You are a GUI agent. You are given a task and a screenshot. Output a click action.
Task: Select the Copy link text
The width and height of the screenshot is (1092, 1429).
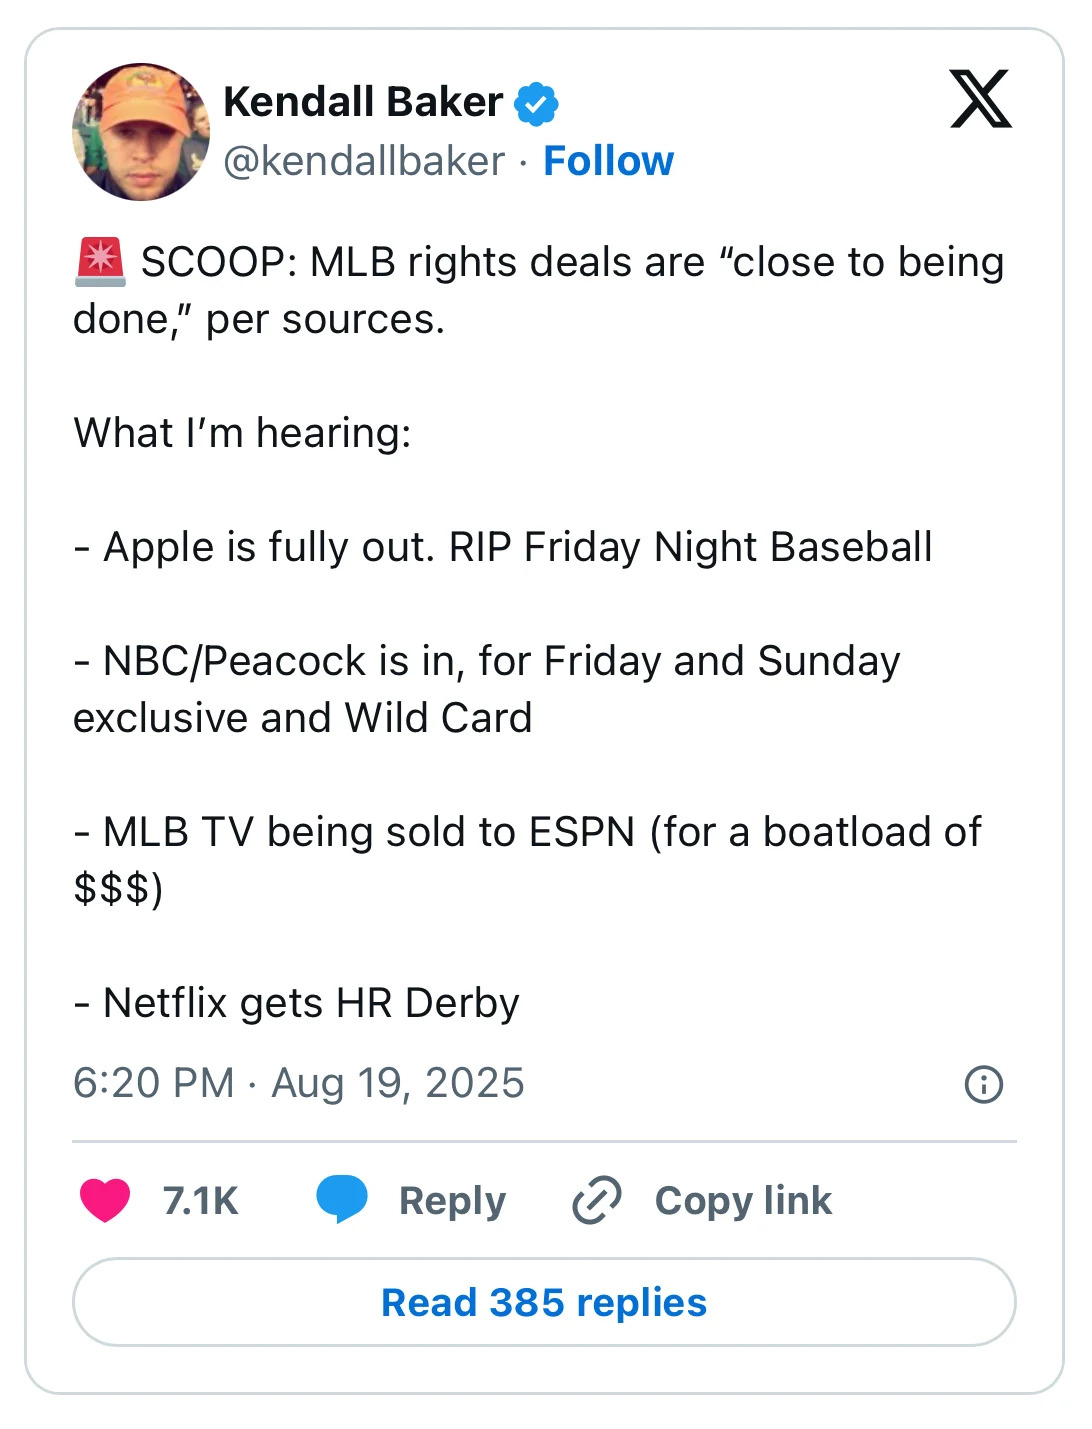coord(743,1200)
